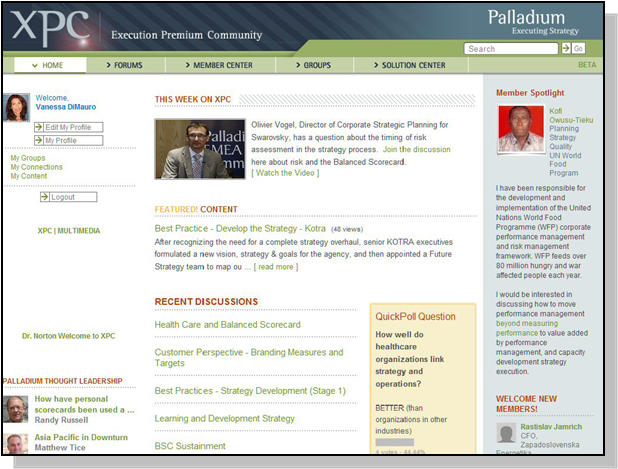Image resolution: width=618 pixels, height=469 pixels.
Task: Open Customer Perspective - Branding Measures discussion
Action: [249, 357]
